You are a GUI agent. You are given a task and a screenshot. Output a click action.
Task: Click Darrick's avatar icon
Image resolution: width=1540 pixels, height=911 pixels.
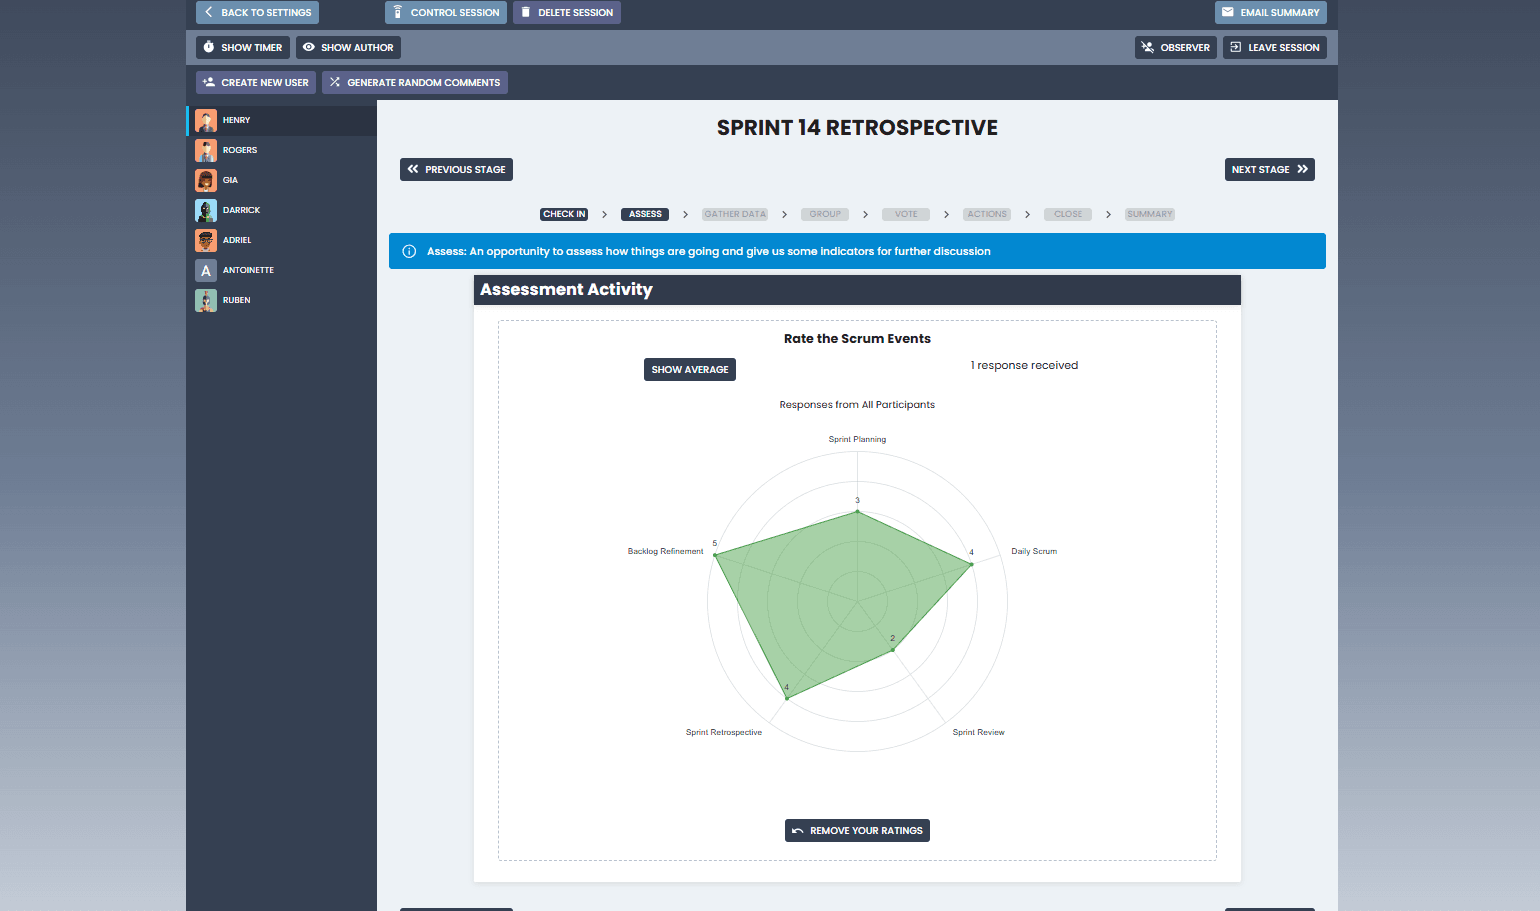tap(206, 211)
